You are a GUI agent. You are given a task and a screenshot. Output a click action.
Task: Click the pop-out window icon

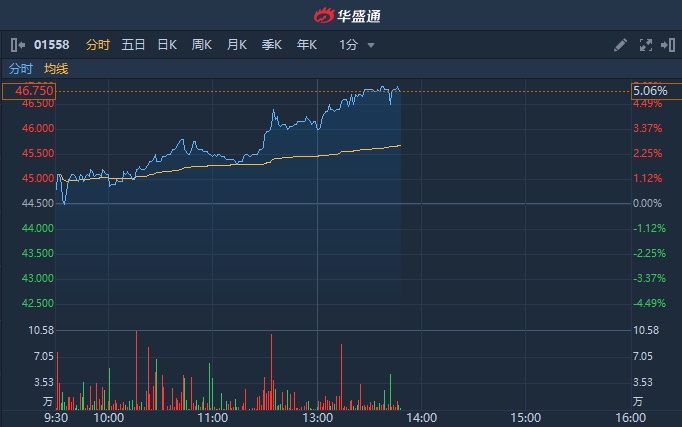tap(667, 45)
